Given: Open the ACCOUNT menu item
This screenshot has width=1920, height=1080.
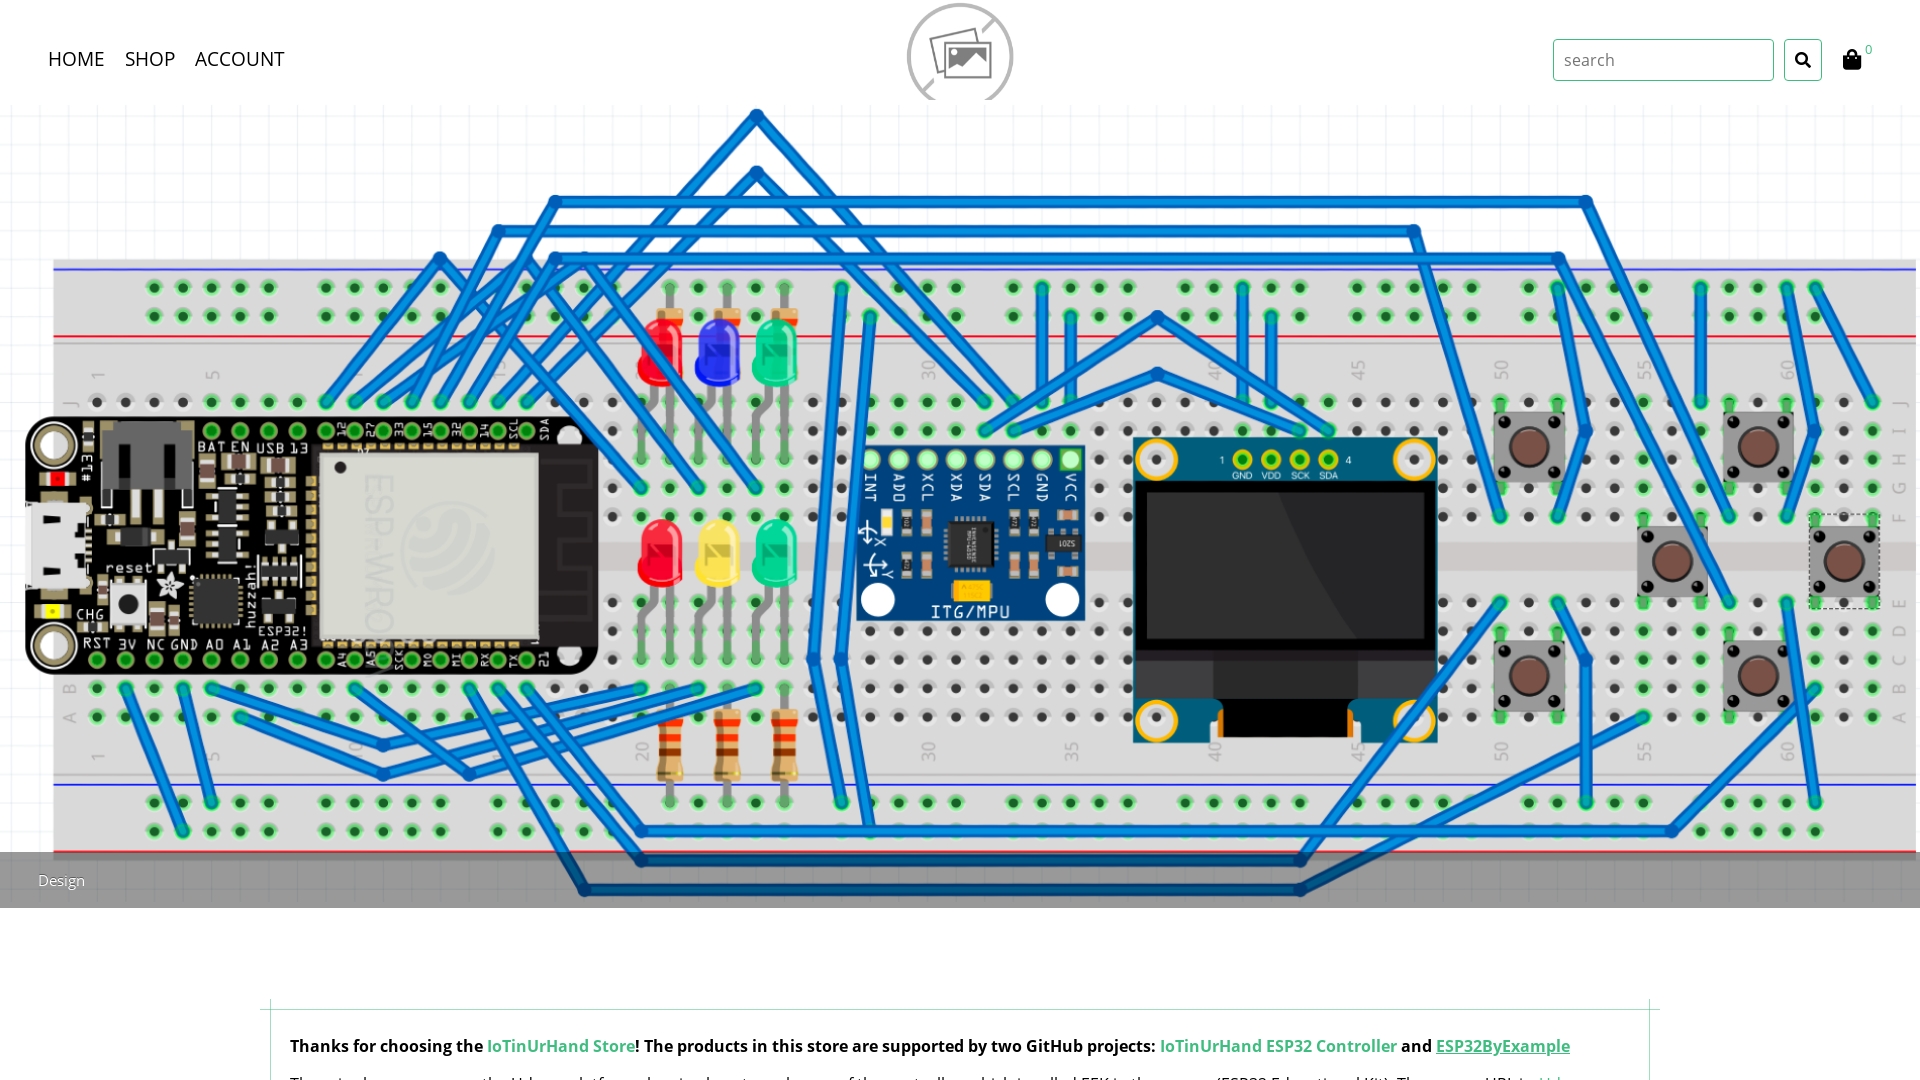Looking at the screenshot, I should pos(239,59).
